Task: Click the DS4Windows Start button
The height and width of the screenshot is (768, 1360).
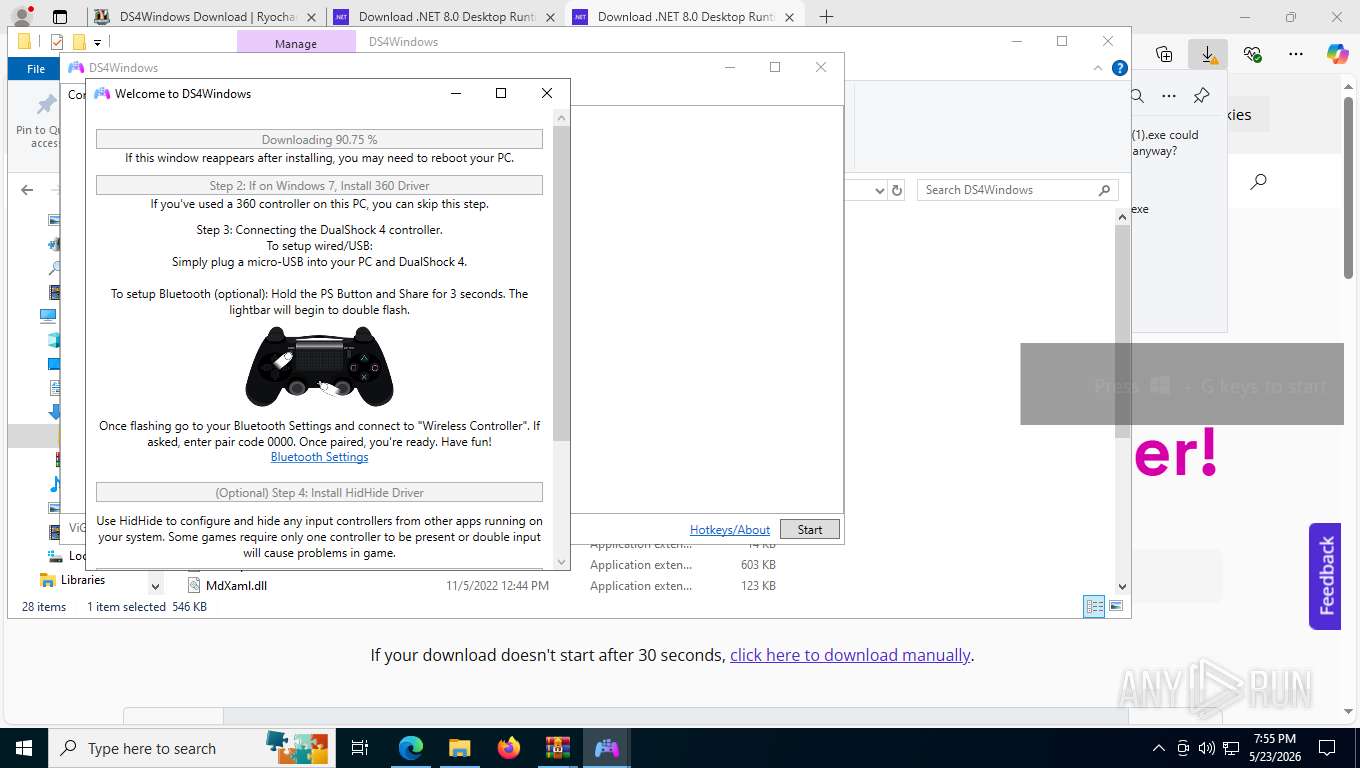Action: pos(810,530)
